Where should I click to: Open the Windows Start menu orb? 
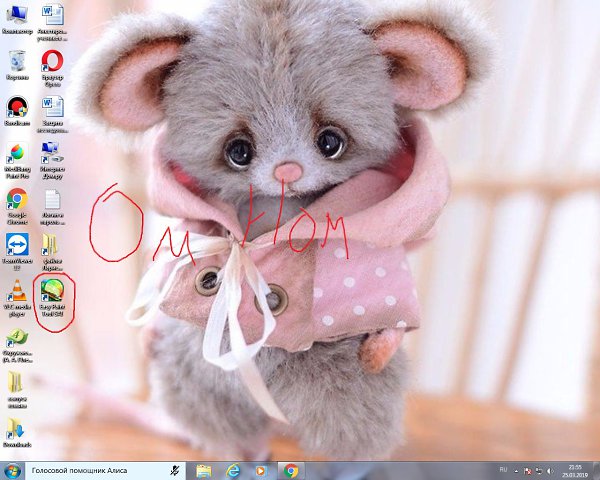click(12, 471)
